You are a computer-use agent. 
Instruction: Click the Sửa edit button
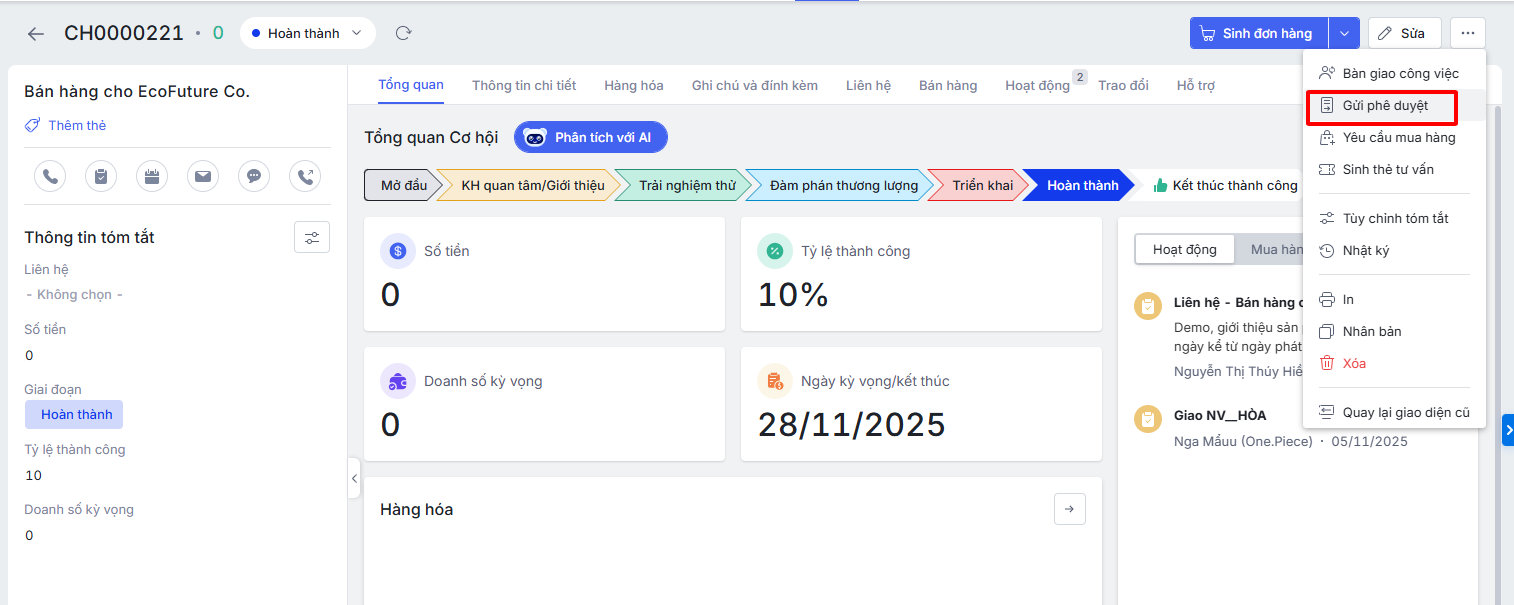tap(1403, 33)
